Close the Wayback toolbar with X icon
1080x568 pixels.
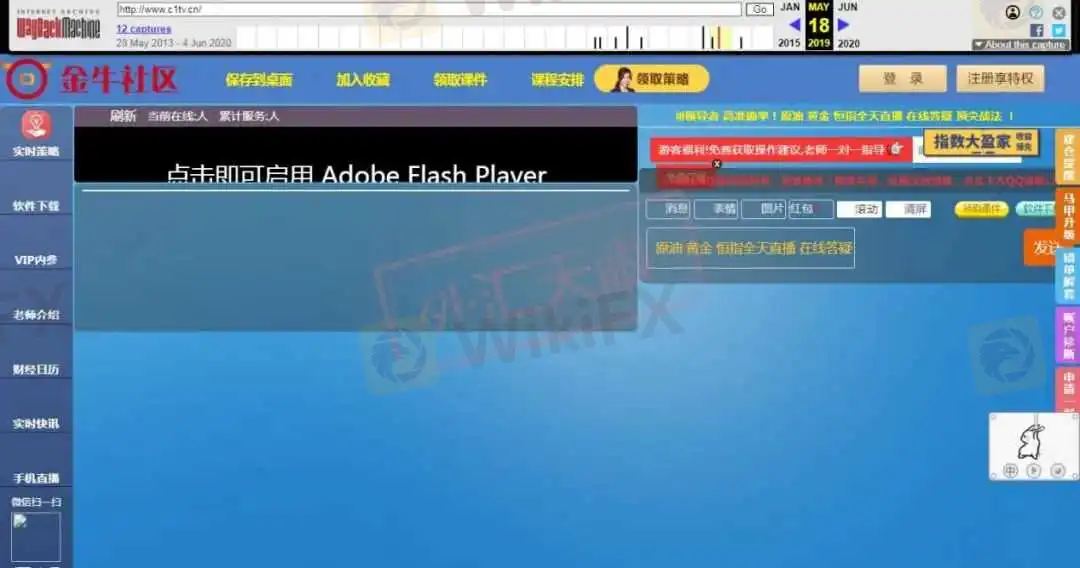[x=1059, y=12]
